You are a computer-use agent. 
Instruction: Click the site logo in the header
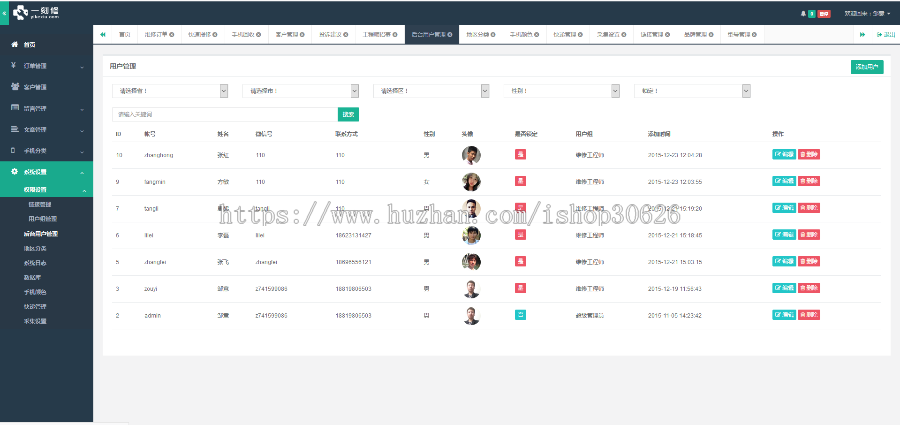click(x=36, y=12)
